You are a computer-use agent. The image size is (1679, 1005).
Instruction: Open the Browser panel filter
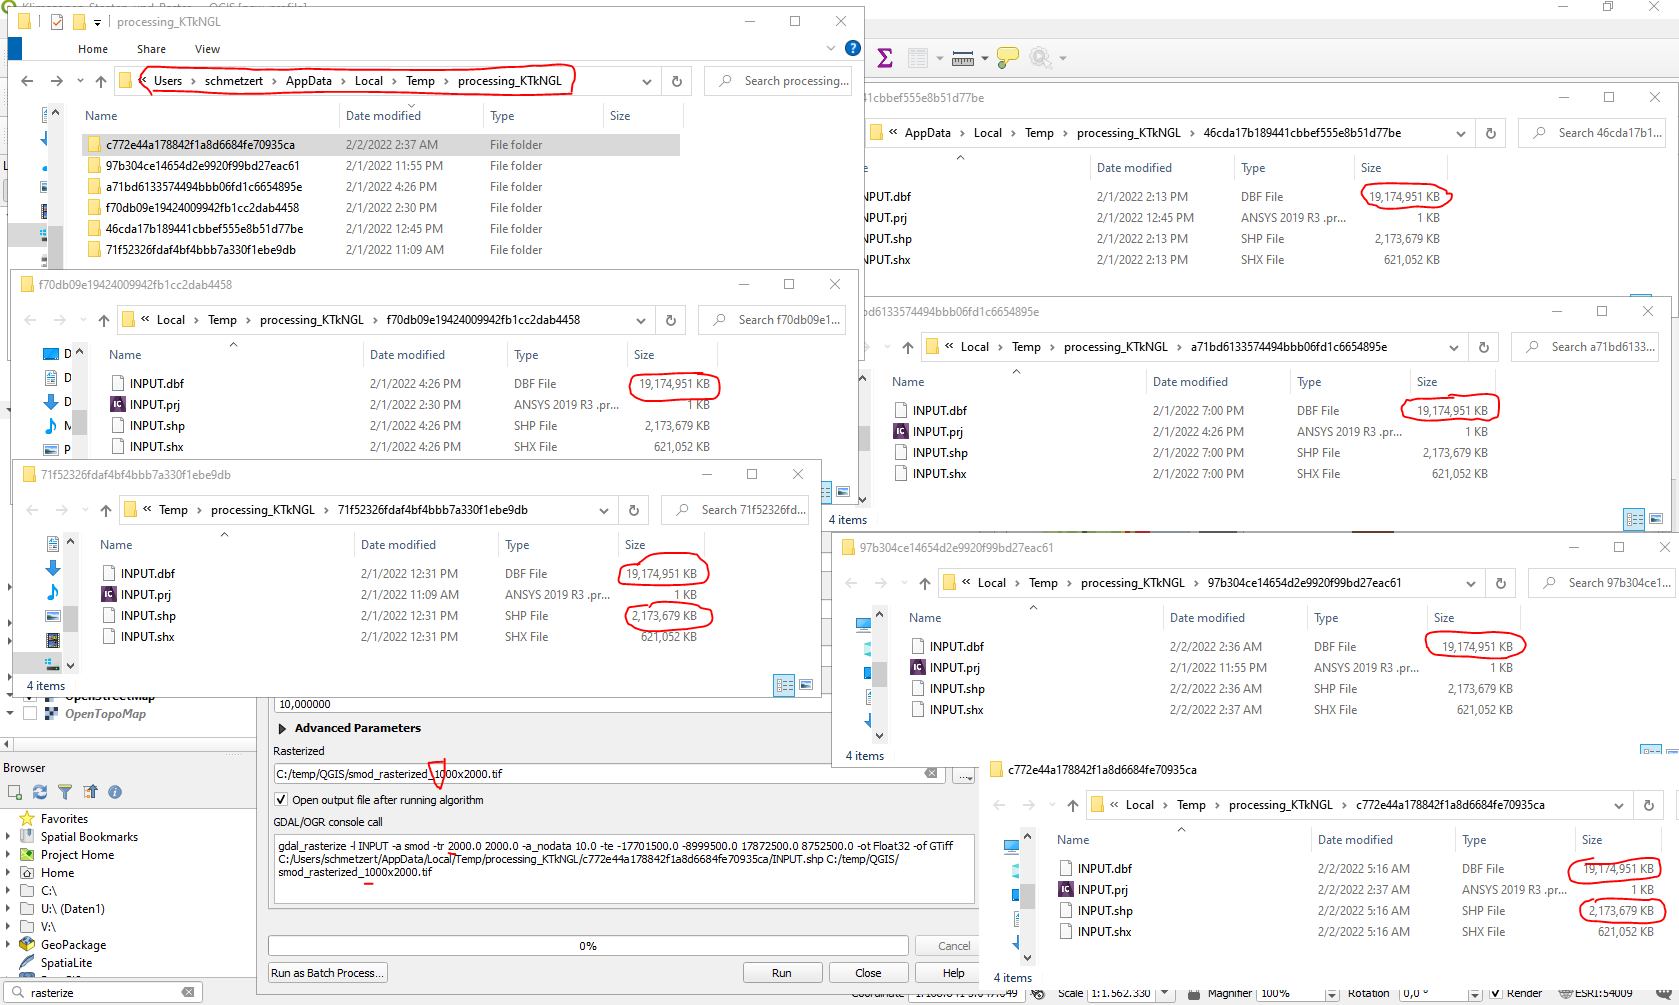click(65, 792)
